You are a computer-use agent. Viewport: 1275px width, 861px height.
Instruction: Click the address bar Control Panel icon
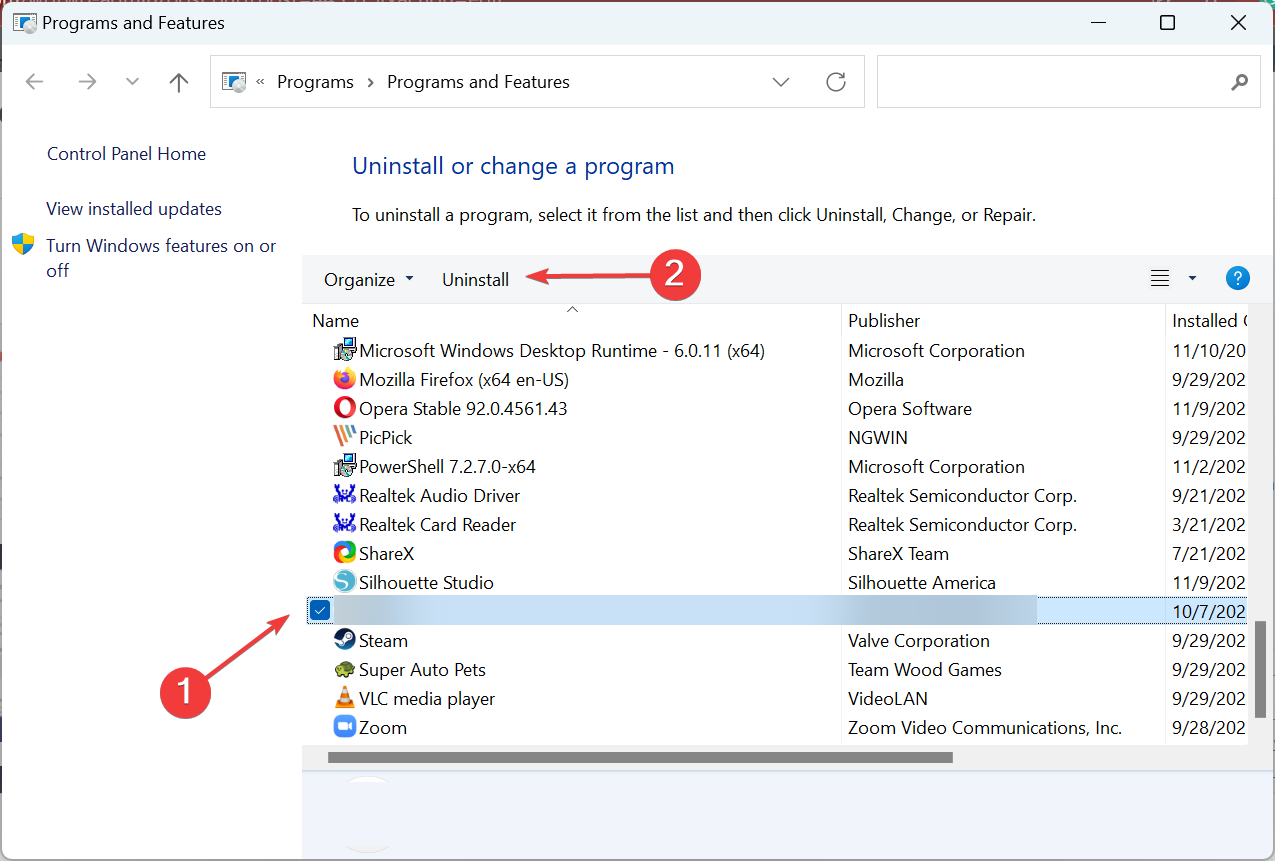[233, 82]
